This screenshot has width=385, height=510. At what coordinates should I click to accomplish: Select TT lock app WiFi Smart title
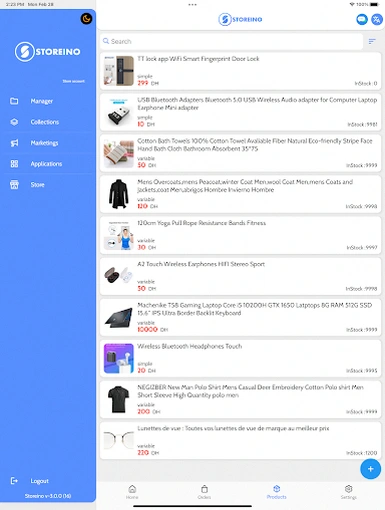point(198,59)
